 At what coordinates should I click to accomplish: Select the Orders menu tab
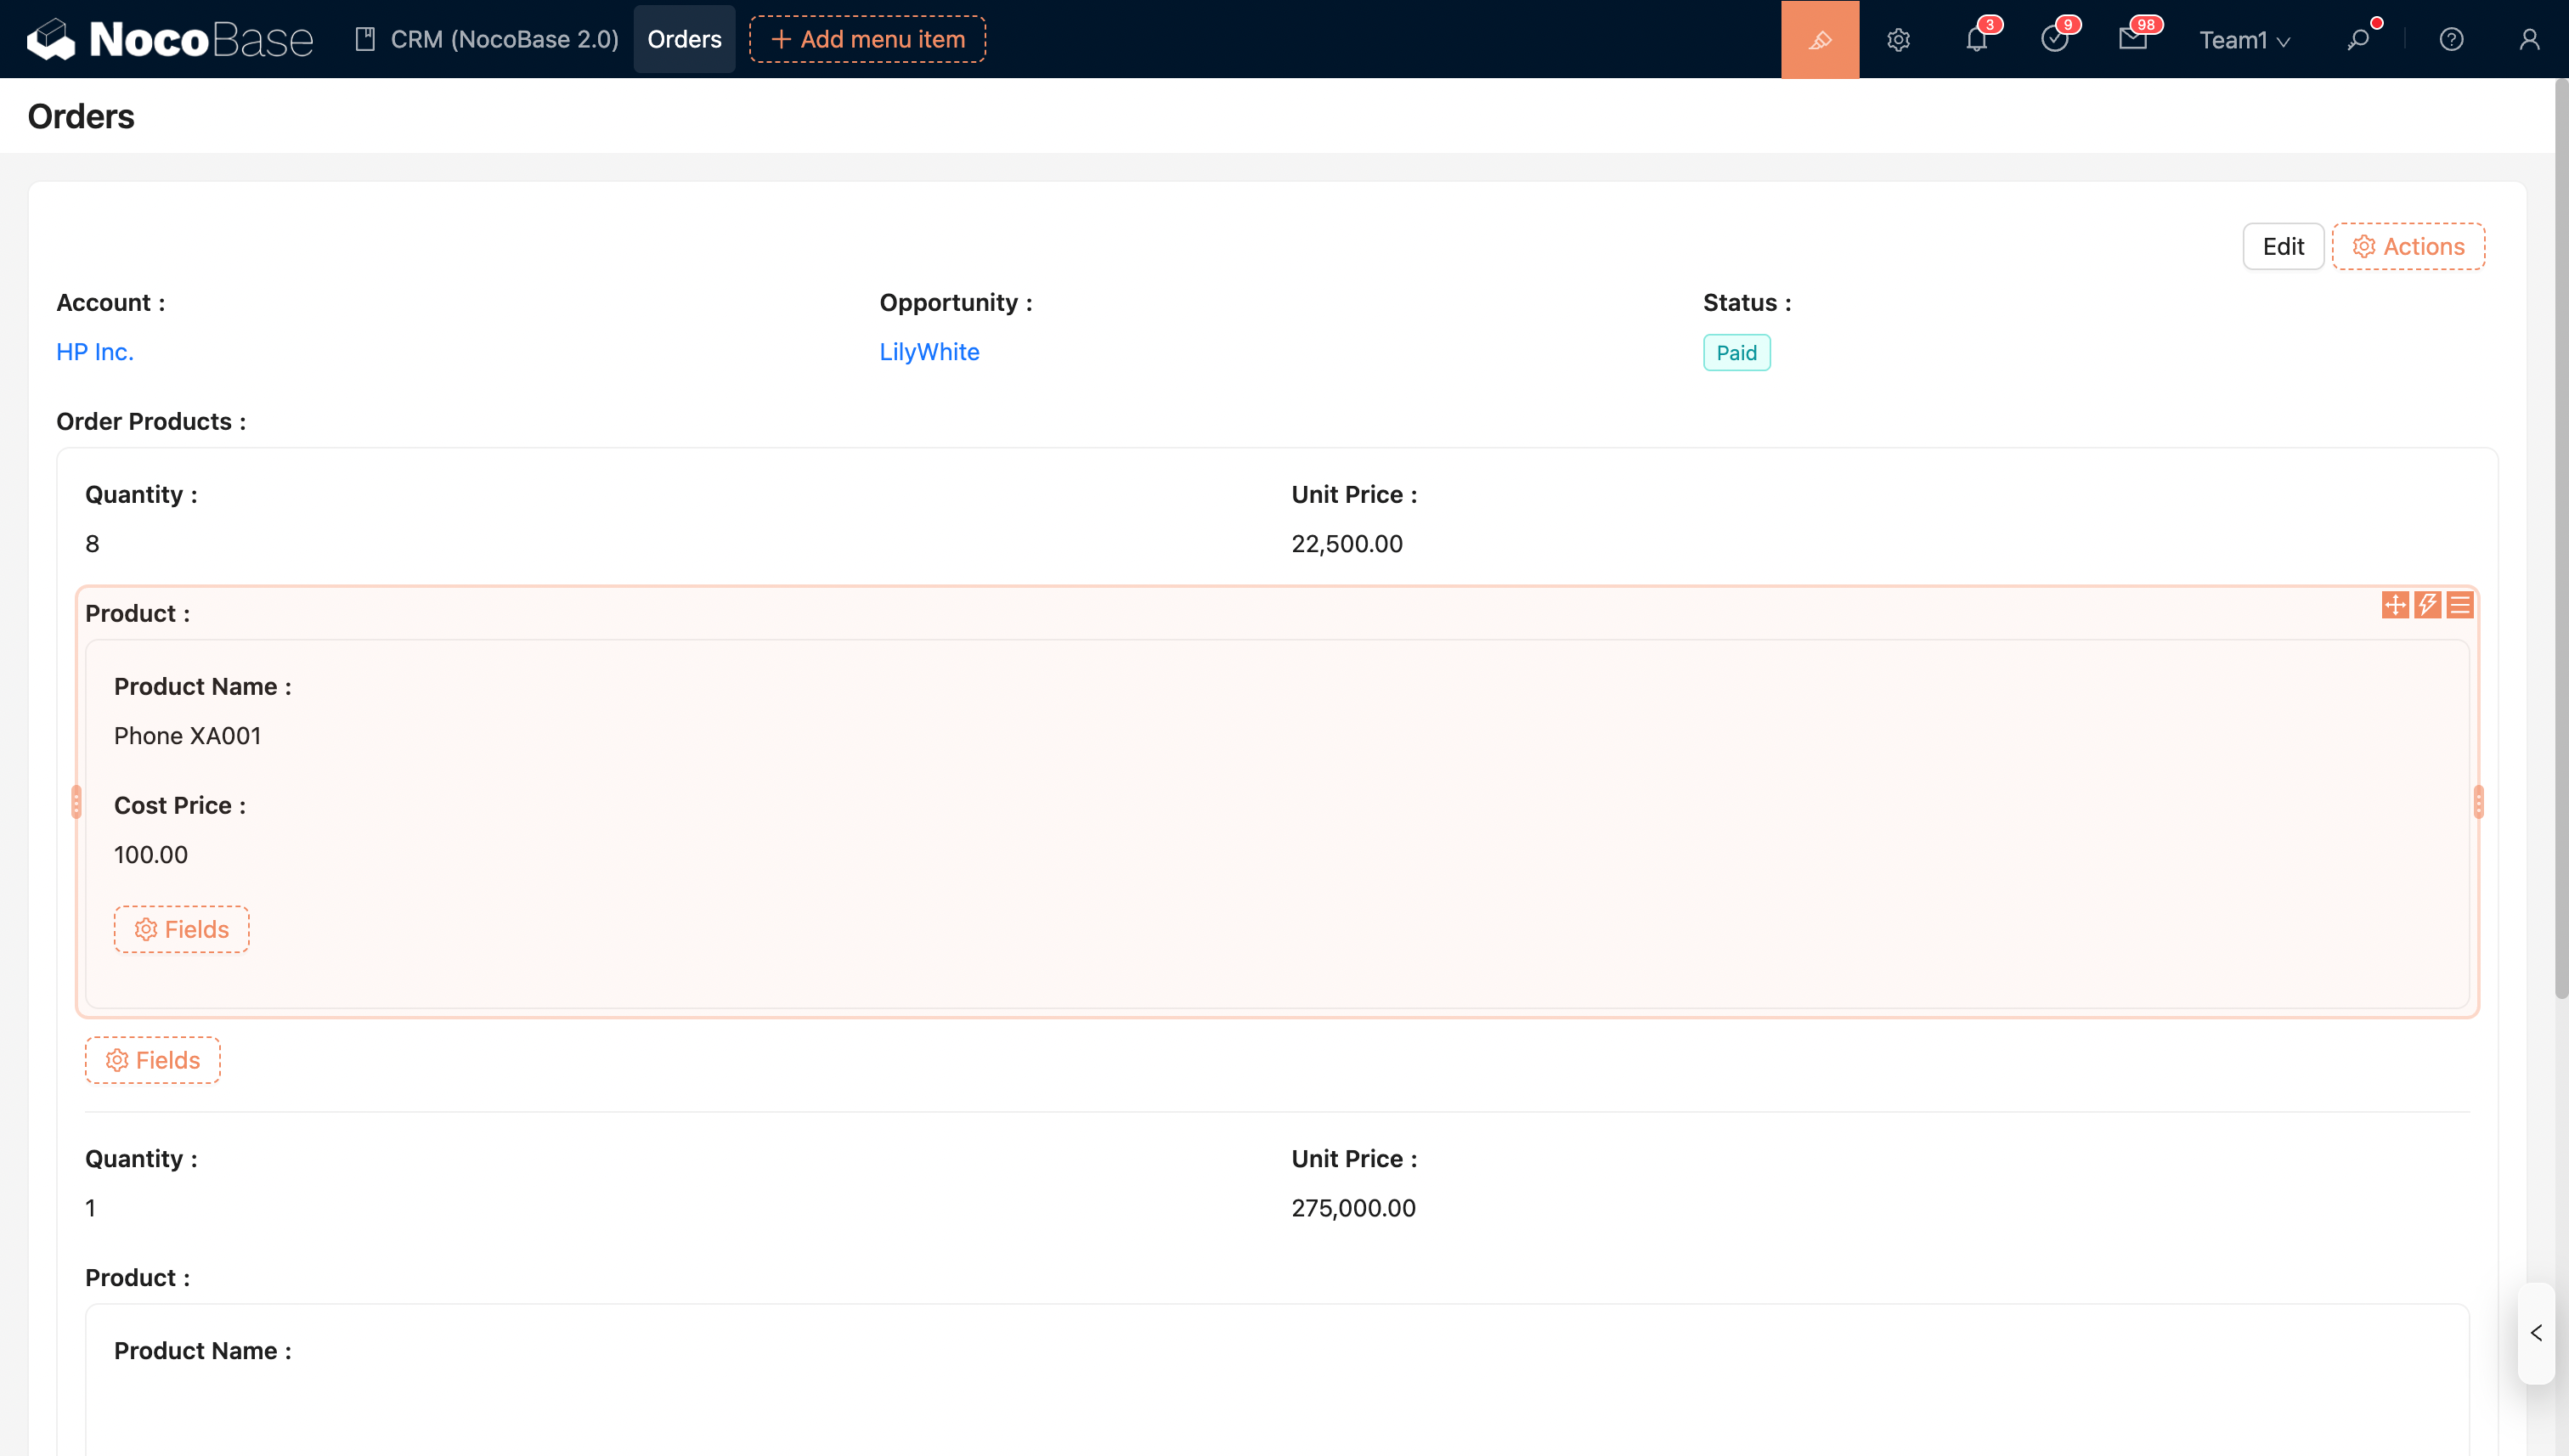click(x=684, y=39)
